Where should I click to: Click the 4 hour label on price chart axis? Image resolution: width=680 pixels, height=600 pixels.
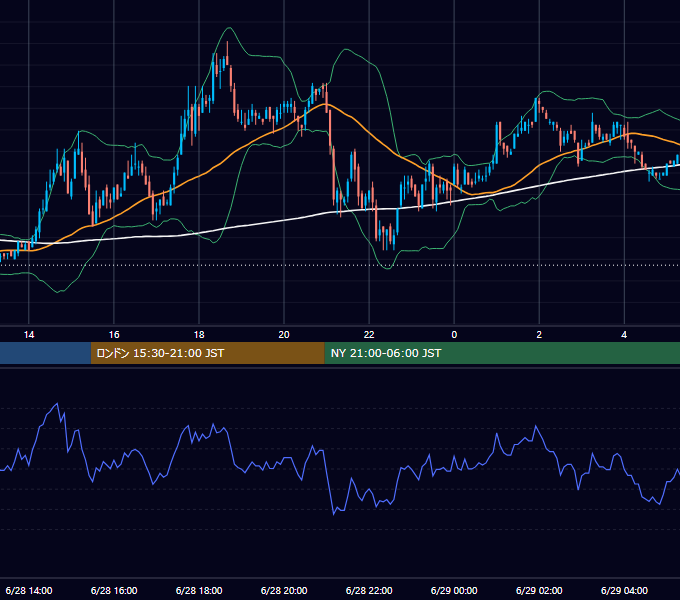tap(624, 335)
